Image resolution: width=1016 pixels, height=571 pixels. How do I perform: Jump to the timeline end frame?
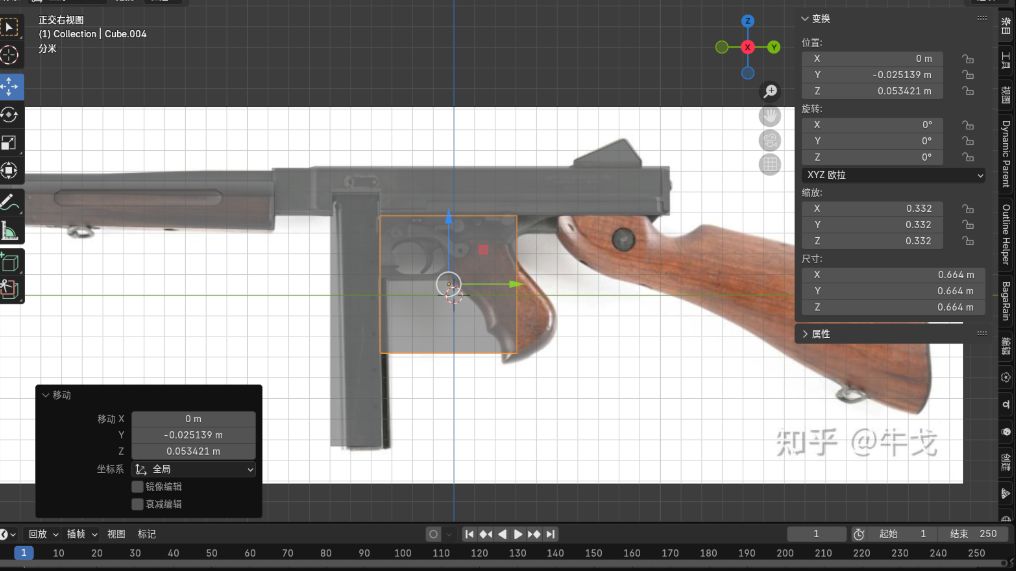tap(550, 534)
